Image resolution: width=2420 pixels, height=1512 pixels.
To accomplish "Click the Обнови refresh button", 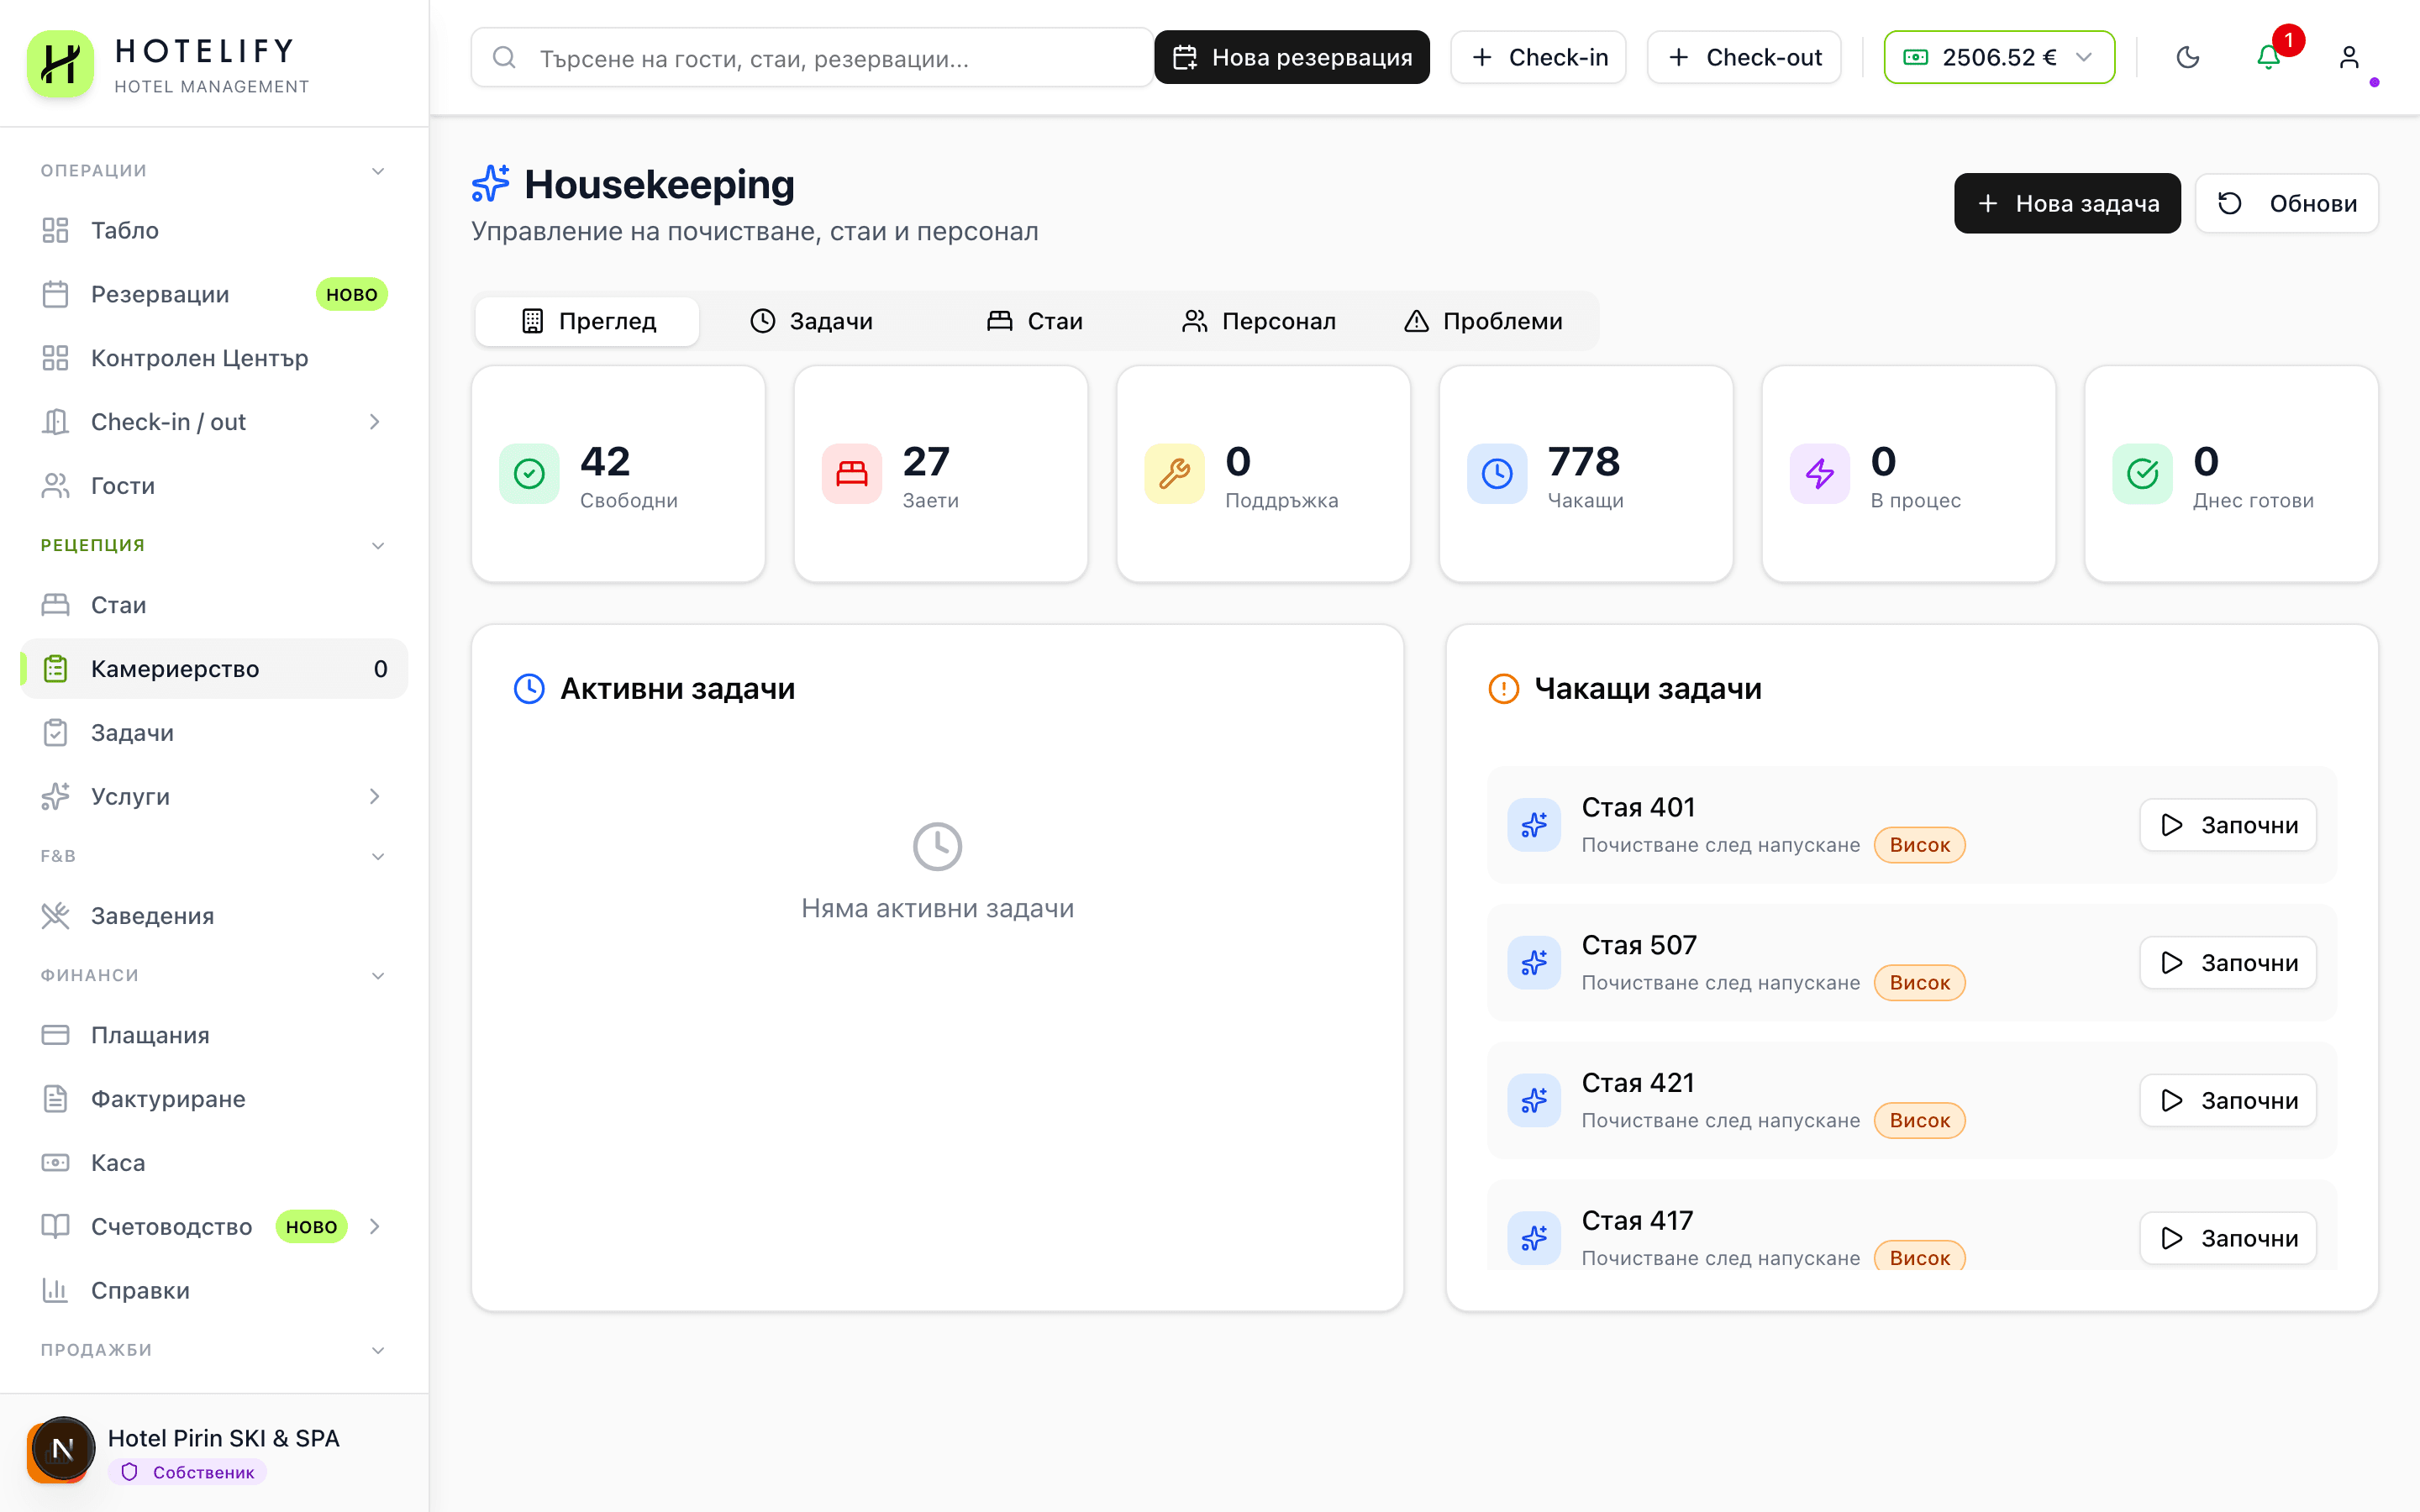I will (2286, 204).
